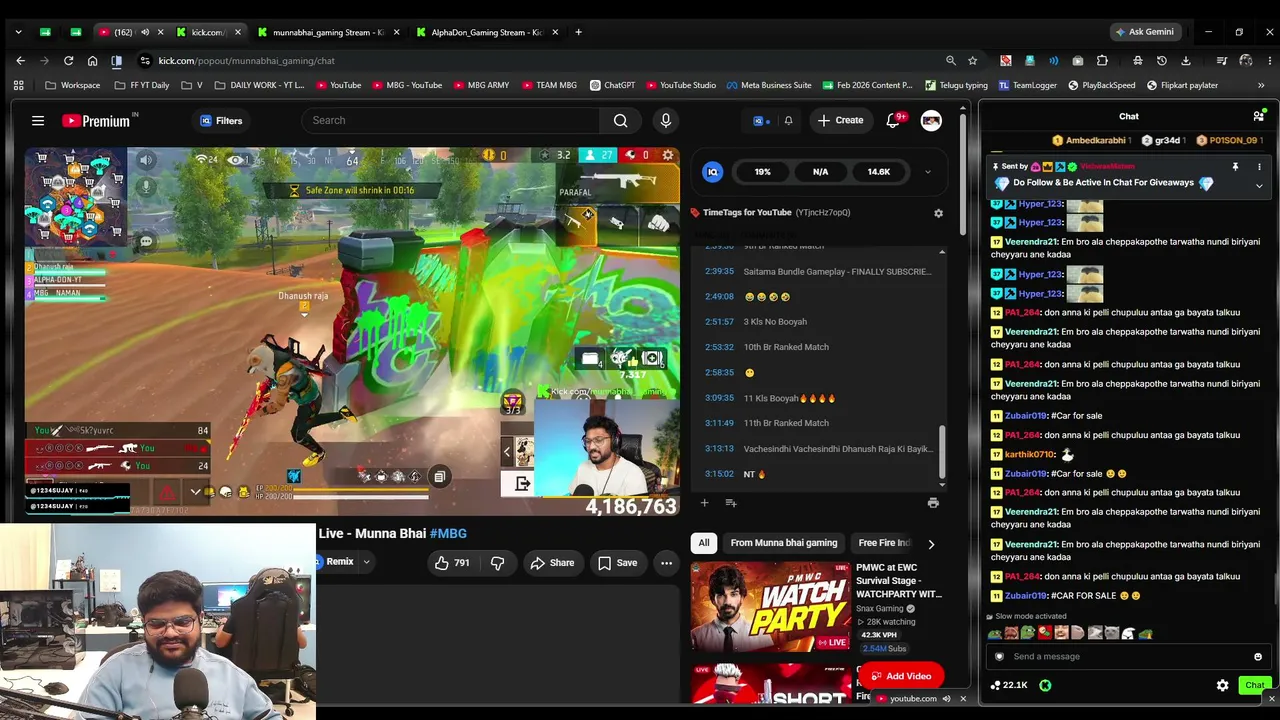Viewport: 1280px width, 720px height.
Task: Click the green Kick icon beside 22.1K
Action: coord(1045,685)
